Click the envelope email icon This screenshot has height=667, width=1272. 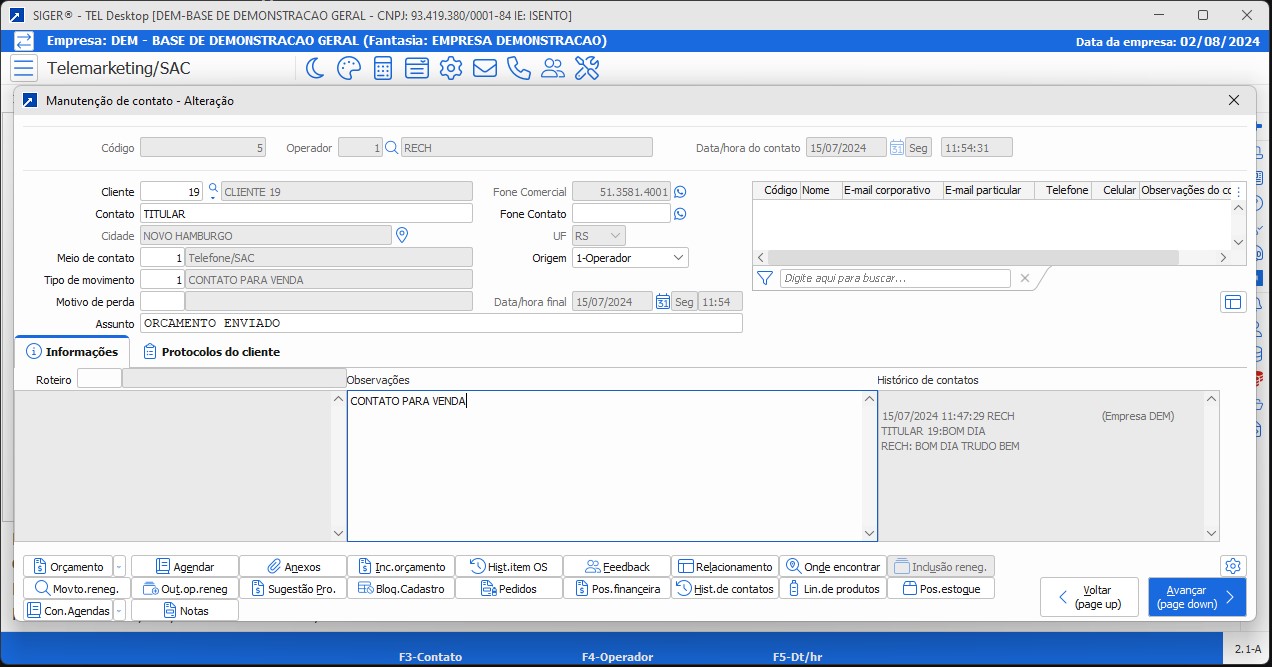click(x=485, y=68)
